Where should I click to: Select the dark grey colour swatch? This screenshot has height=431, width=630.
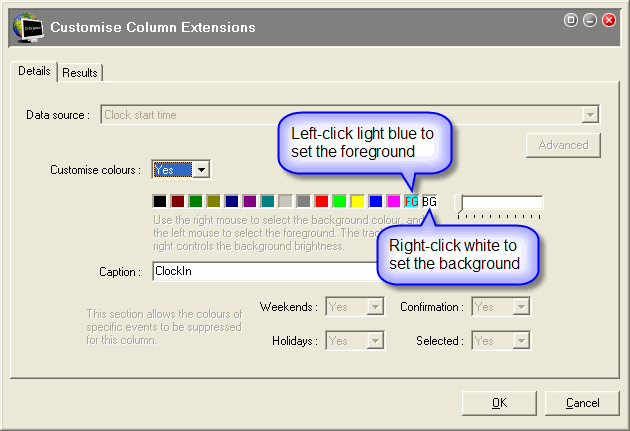click(x=304, y=201)
